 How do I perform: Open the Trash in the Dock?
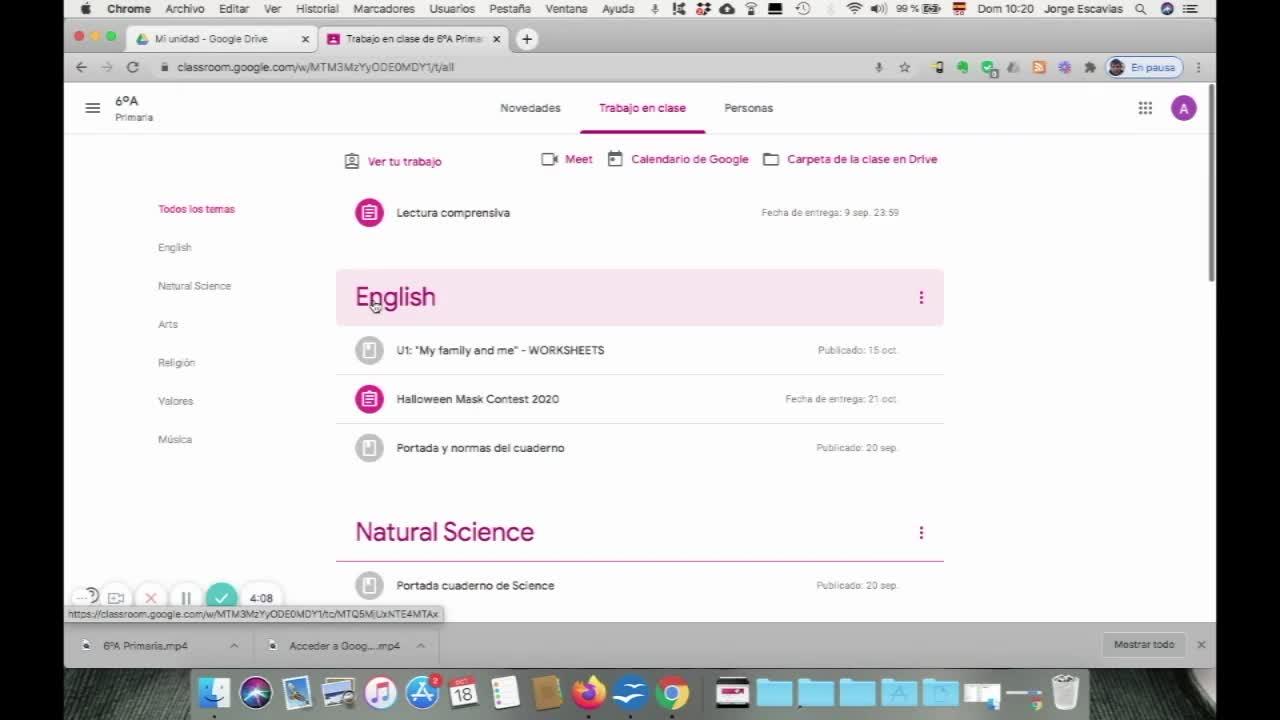[1065, 692]
